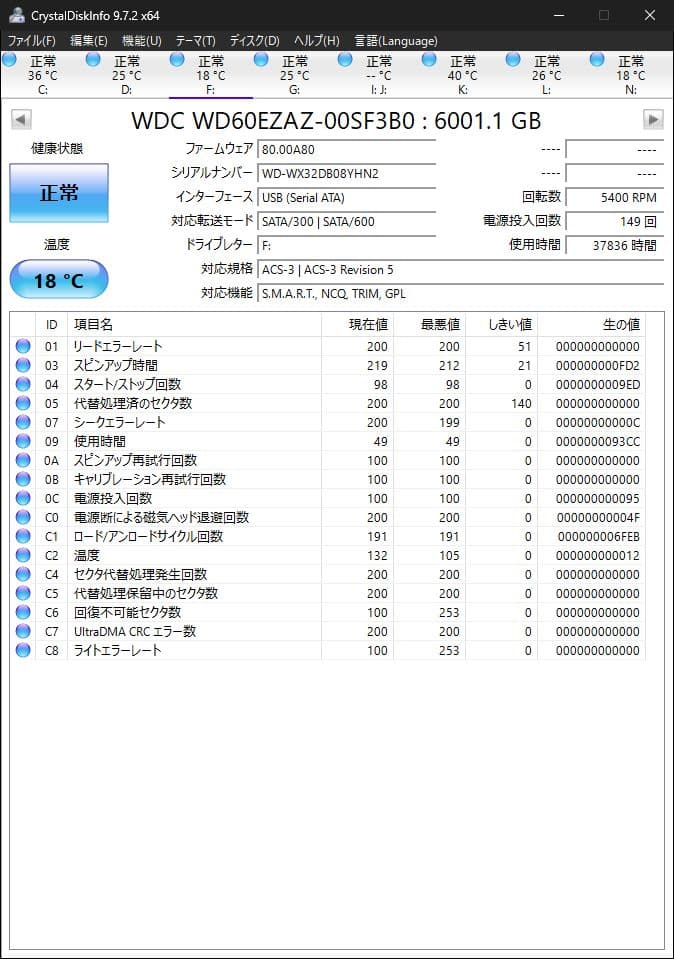Select the I: J: drive tab
The image size is (674, 959).
[x=379, y=75]
